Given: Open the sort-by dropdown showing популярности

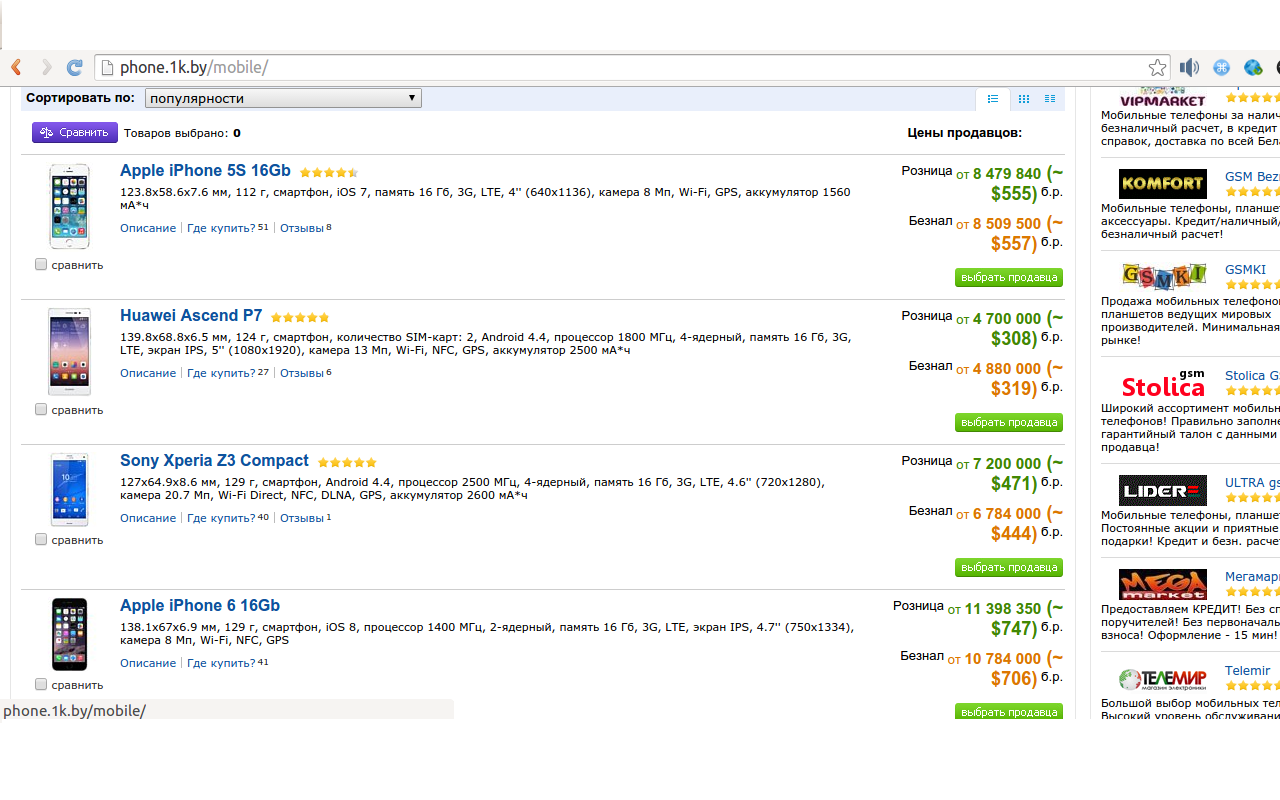Looking at the screenshot, I should (283, 98).
